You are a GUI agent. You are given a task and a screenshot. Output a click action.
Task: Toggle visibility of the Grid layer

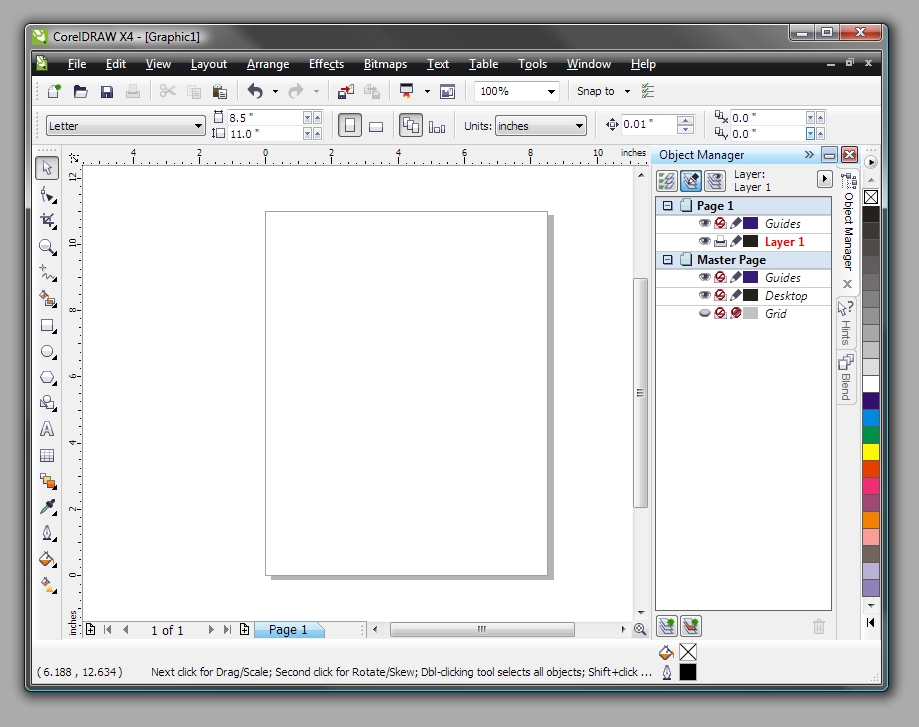click(705, 312)
